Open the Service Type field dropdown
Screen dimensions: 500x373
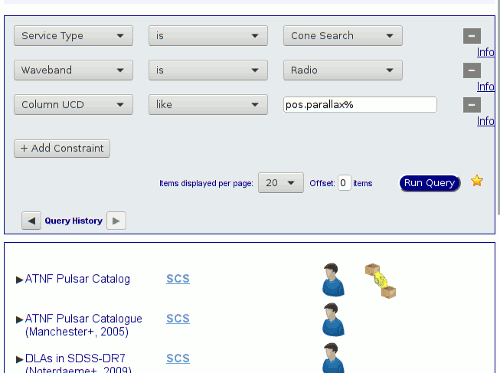pos(73,36)
